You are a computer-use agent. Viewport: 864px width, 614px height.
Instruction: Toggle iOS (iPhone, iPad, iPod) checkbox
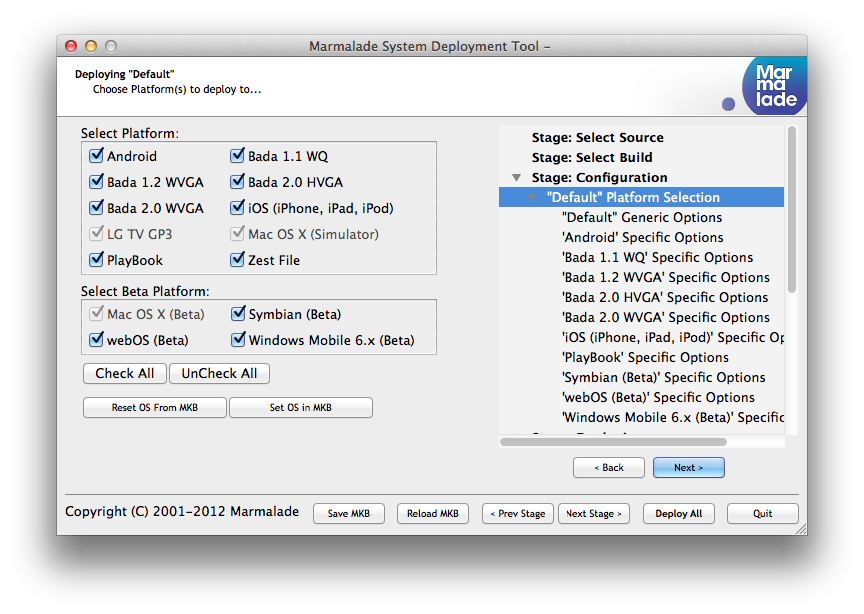point(238,208)
